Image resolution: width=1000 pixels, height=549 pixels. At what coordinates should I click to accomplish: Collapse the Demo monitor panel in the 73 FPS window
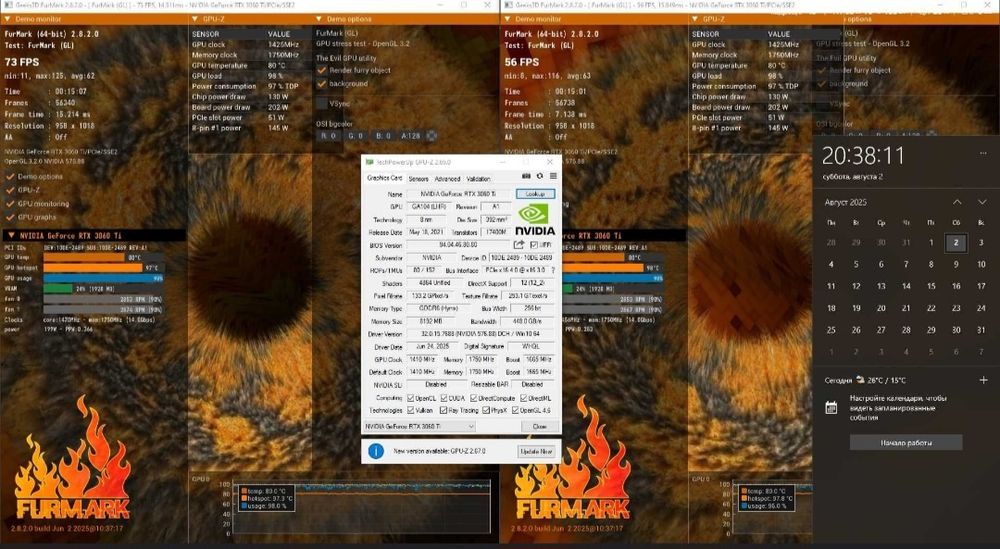[x=7, y=19]
